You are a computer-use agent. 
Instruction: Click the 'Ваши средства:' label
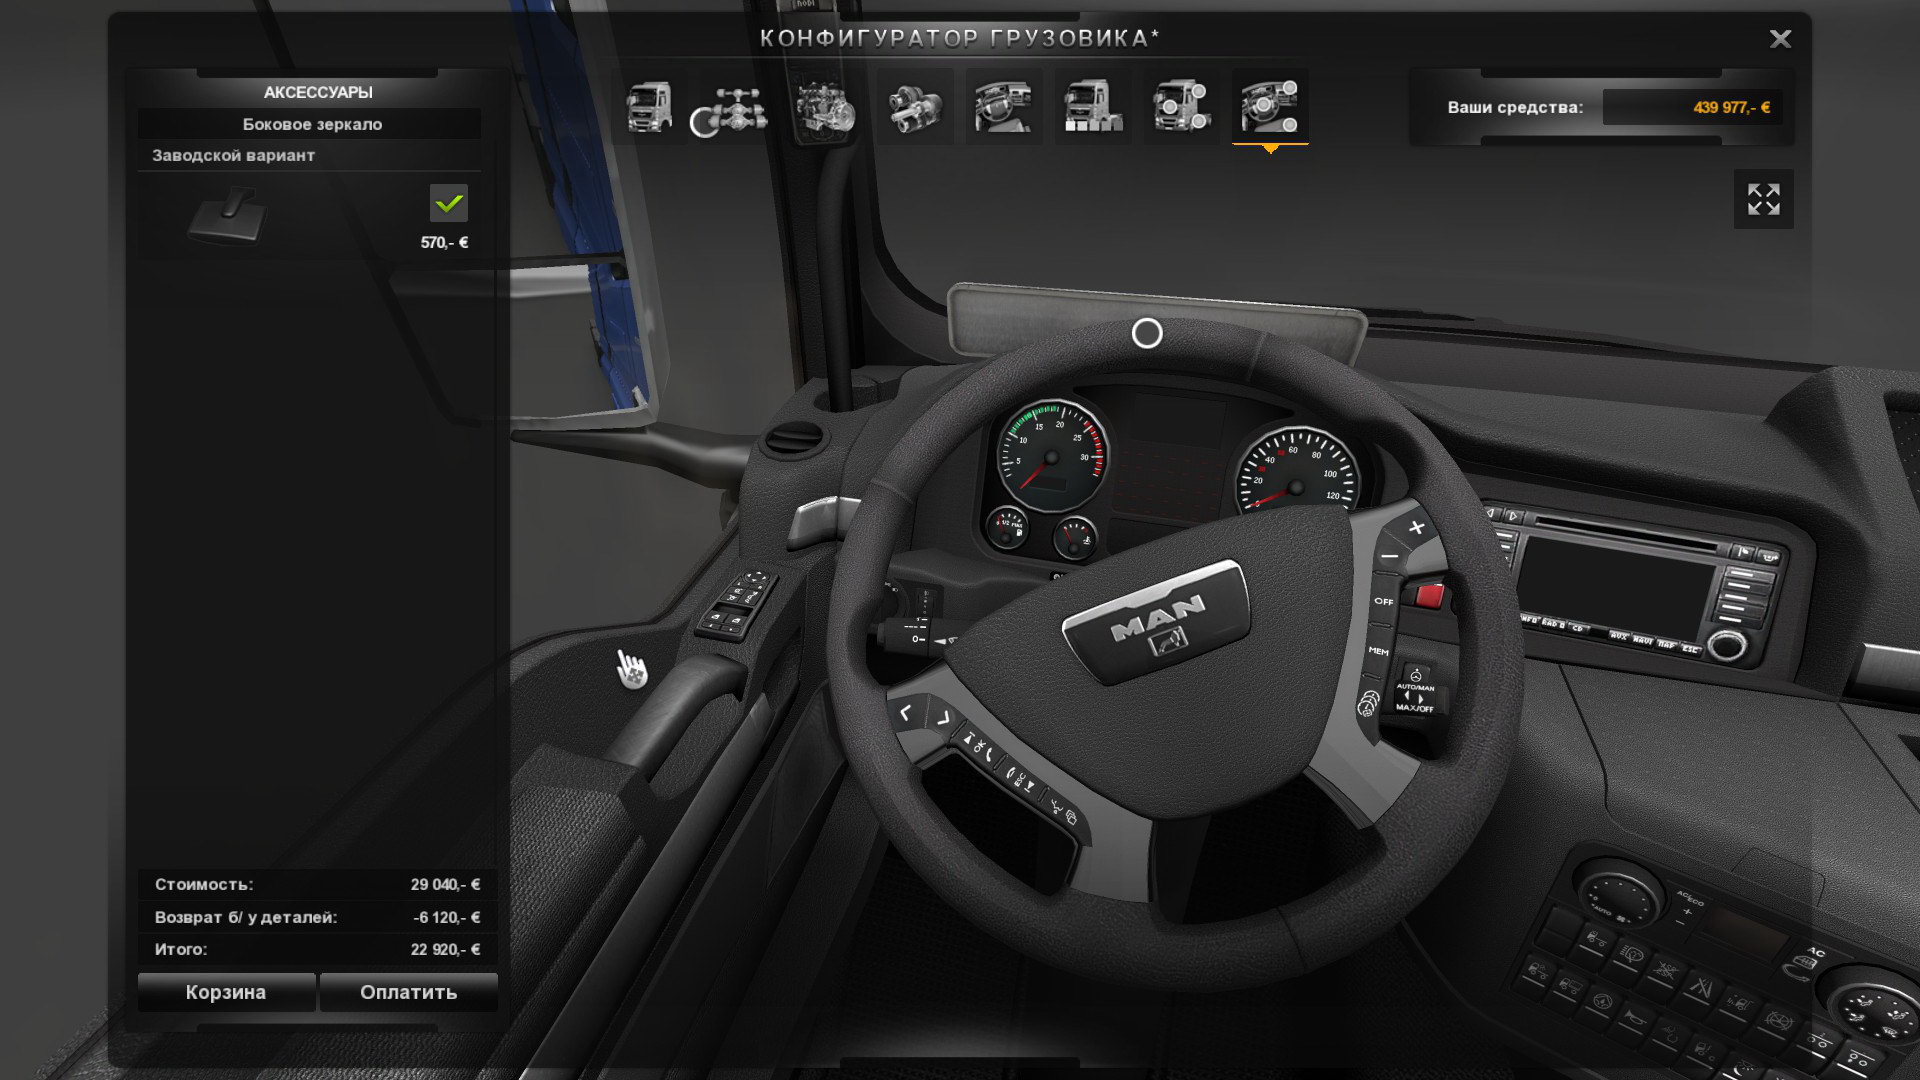tap(1515, 107)
